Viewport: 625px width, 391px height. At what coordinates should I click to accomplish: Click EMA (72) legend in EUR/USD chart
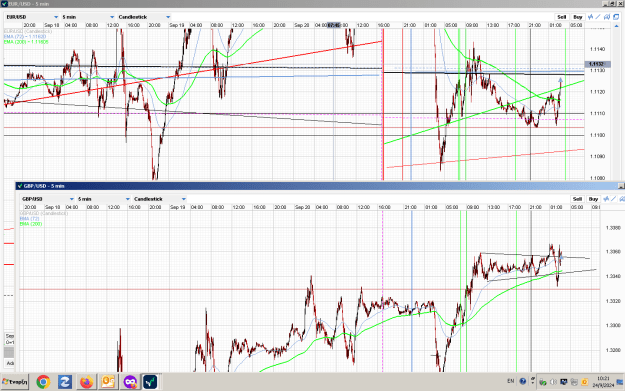(25, 36)
